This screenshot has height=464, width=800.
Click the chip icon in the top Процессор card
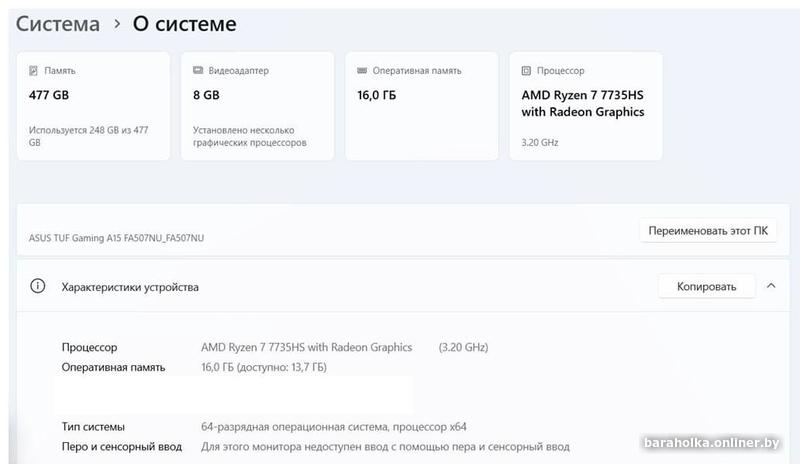[526, 72]
